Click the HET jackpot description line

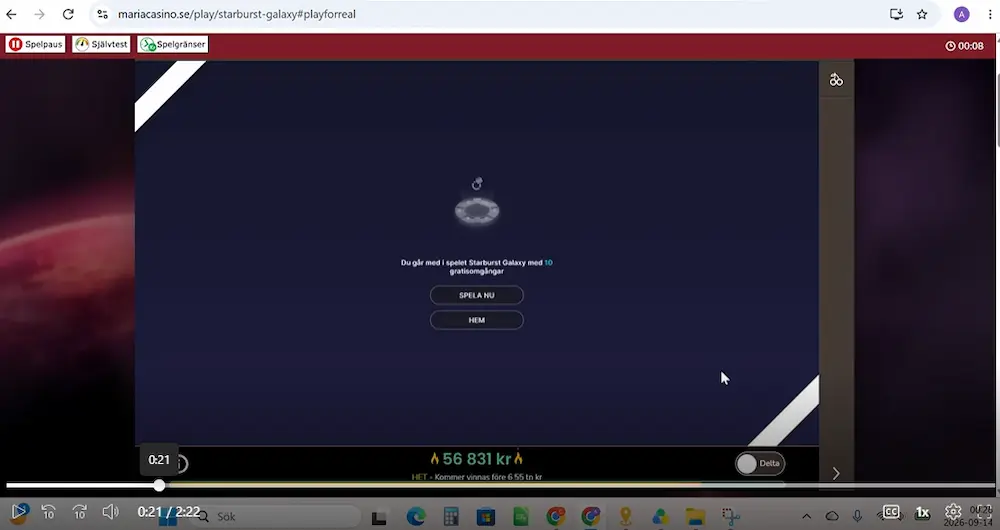pyautogui.click(x=476, y=476)
